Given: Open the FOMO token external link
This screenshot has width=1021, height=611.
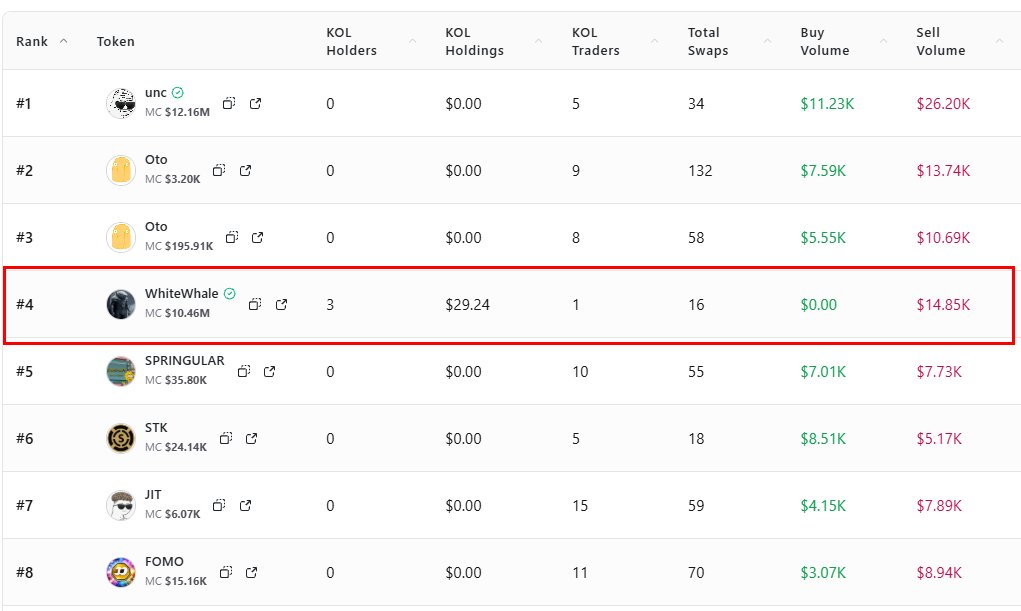Looking at the screenshot, I should [x=251, y=572].
